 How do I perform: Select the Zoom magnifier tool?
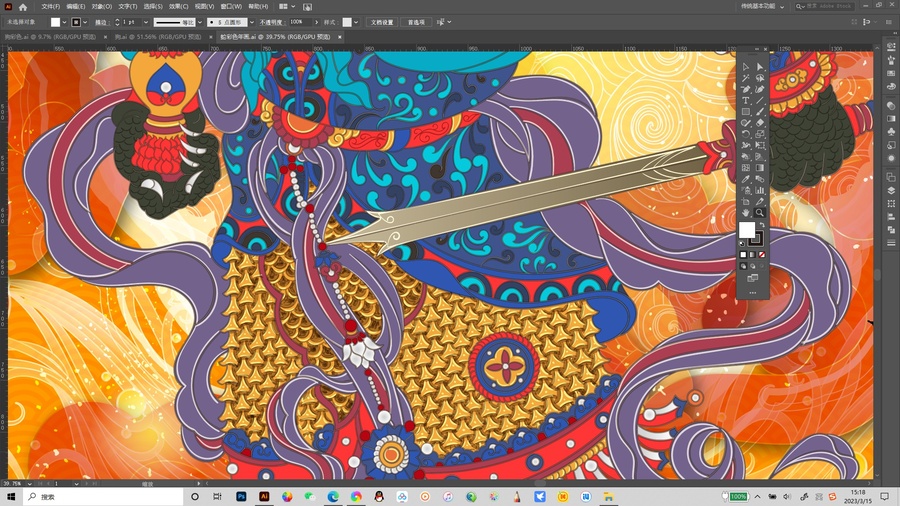[760, 213]
